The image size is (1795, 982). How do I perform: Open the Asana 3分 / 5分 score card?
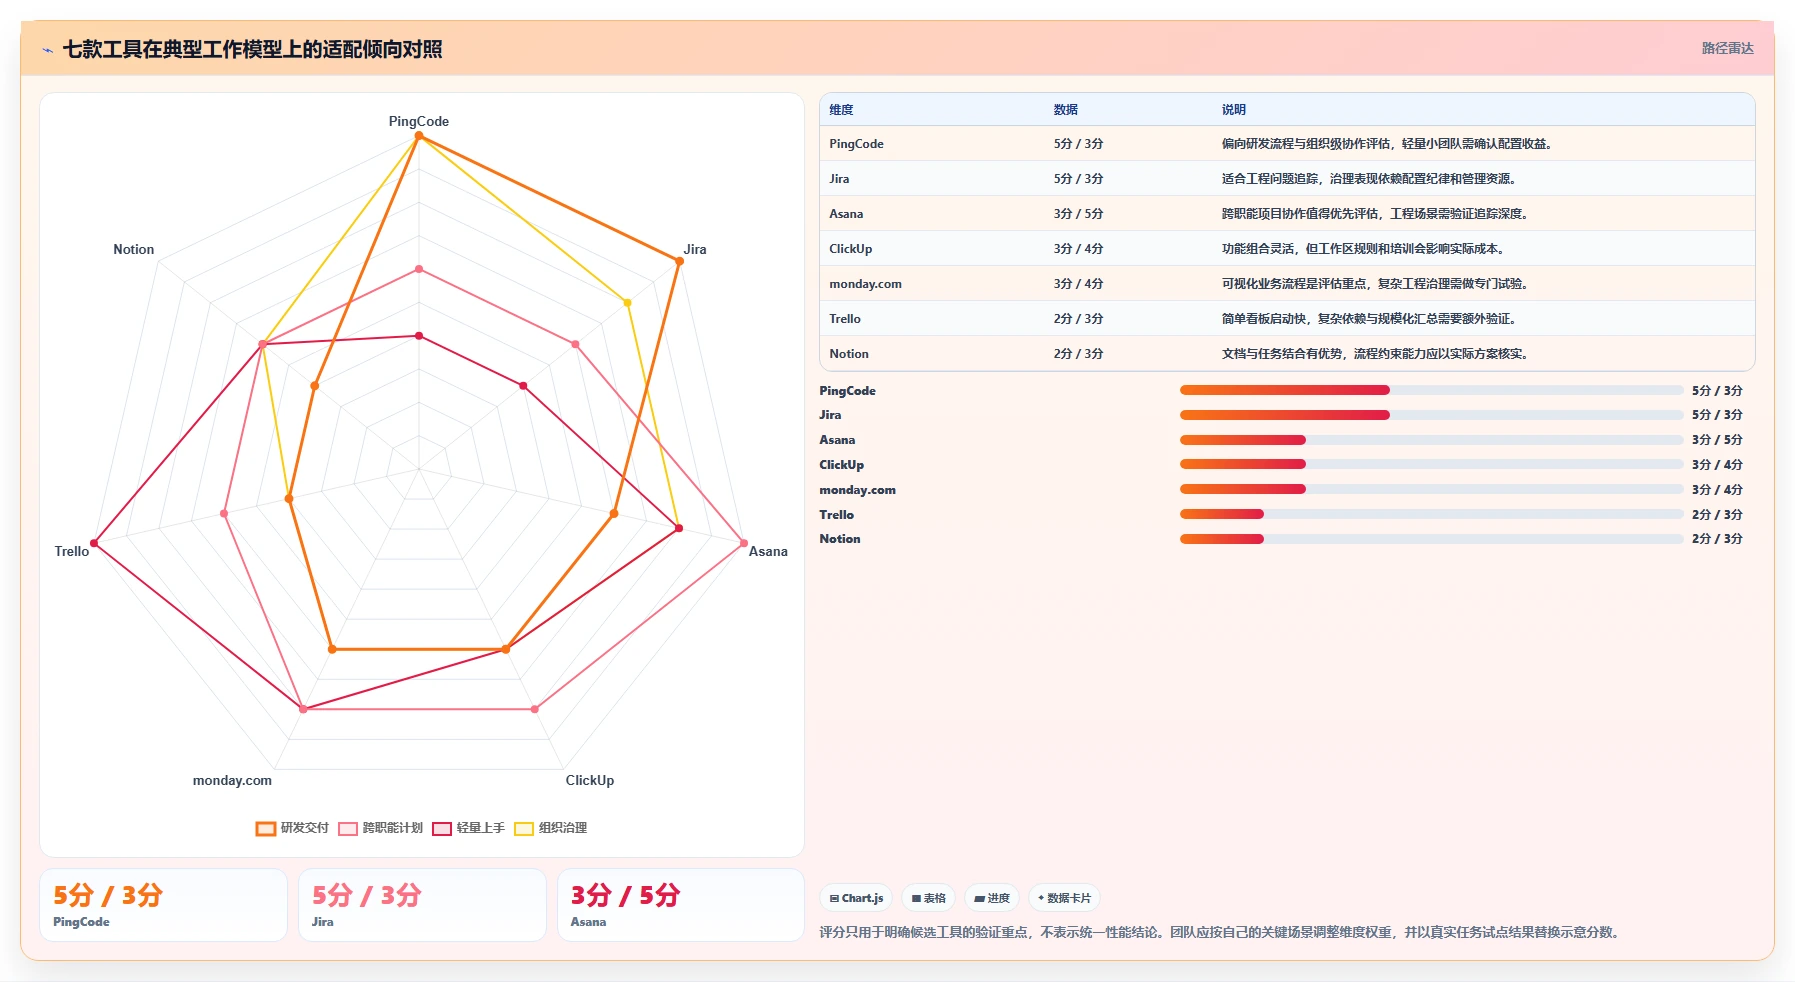pos(681,905)
